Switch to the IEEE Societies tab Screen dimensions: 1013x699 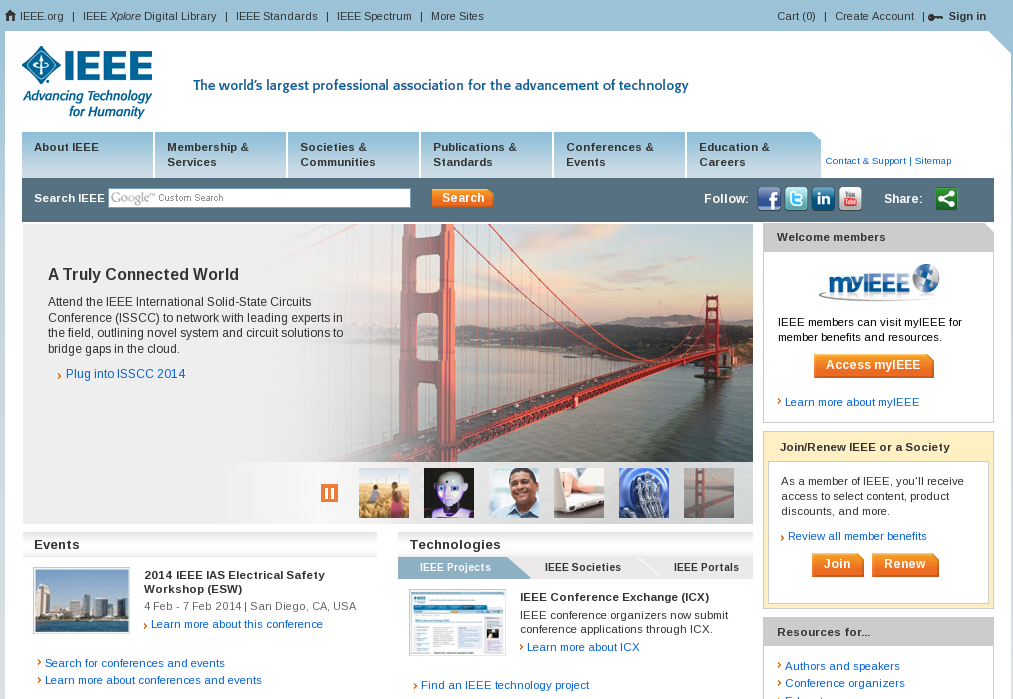tap(583, 567)
